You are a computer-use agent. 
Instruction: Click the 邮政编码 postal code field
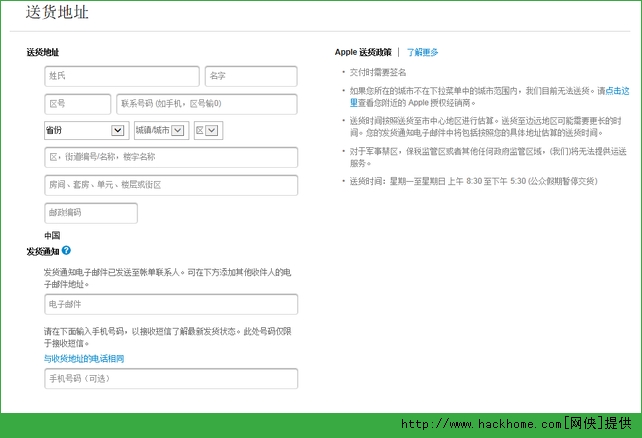point(90,213)
